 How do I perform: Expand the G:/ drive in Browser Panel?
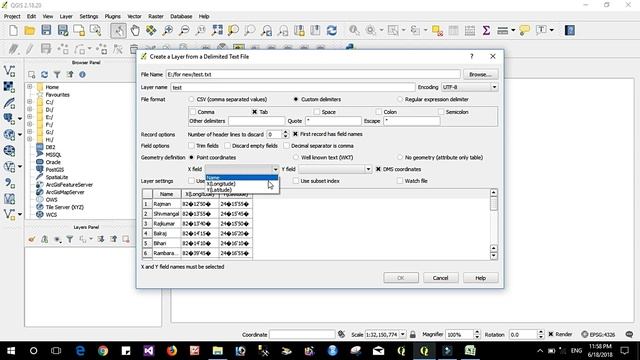(29, 132)
